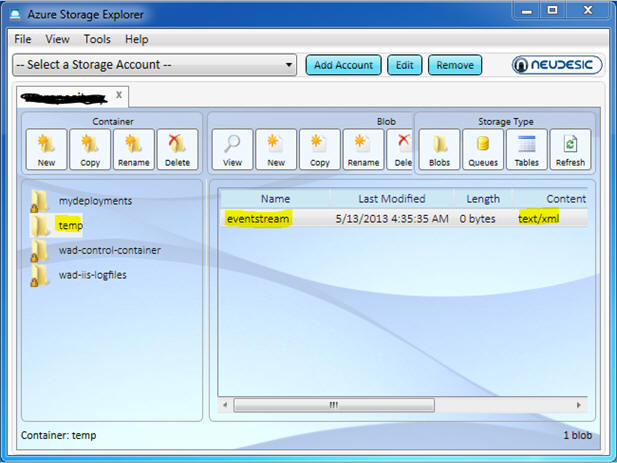The height and width of the screenshot is (463, 617).
Task: Click the New container icon
Action: 46,149
